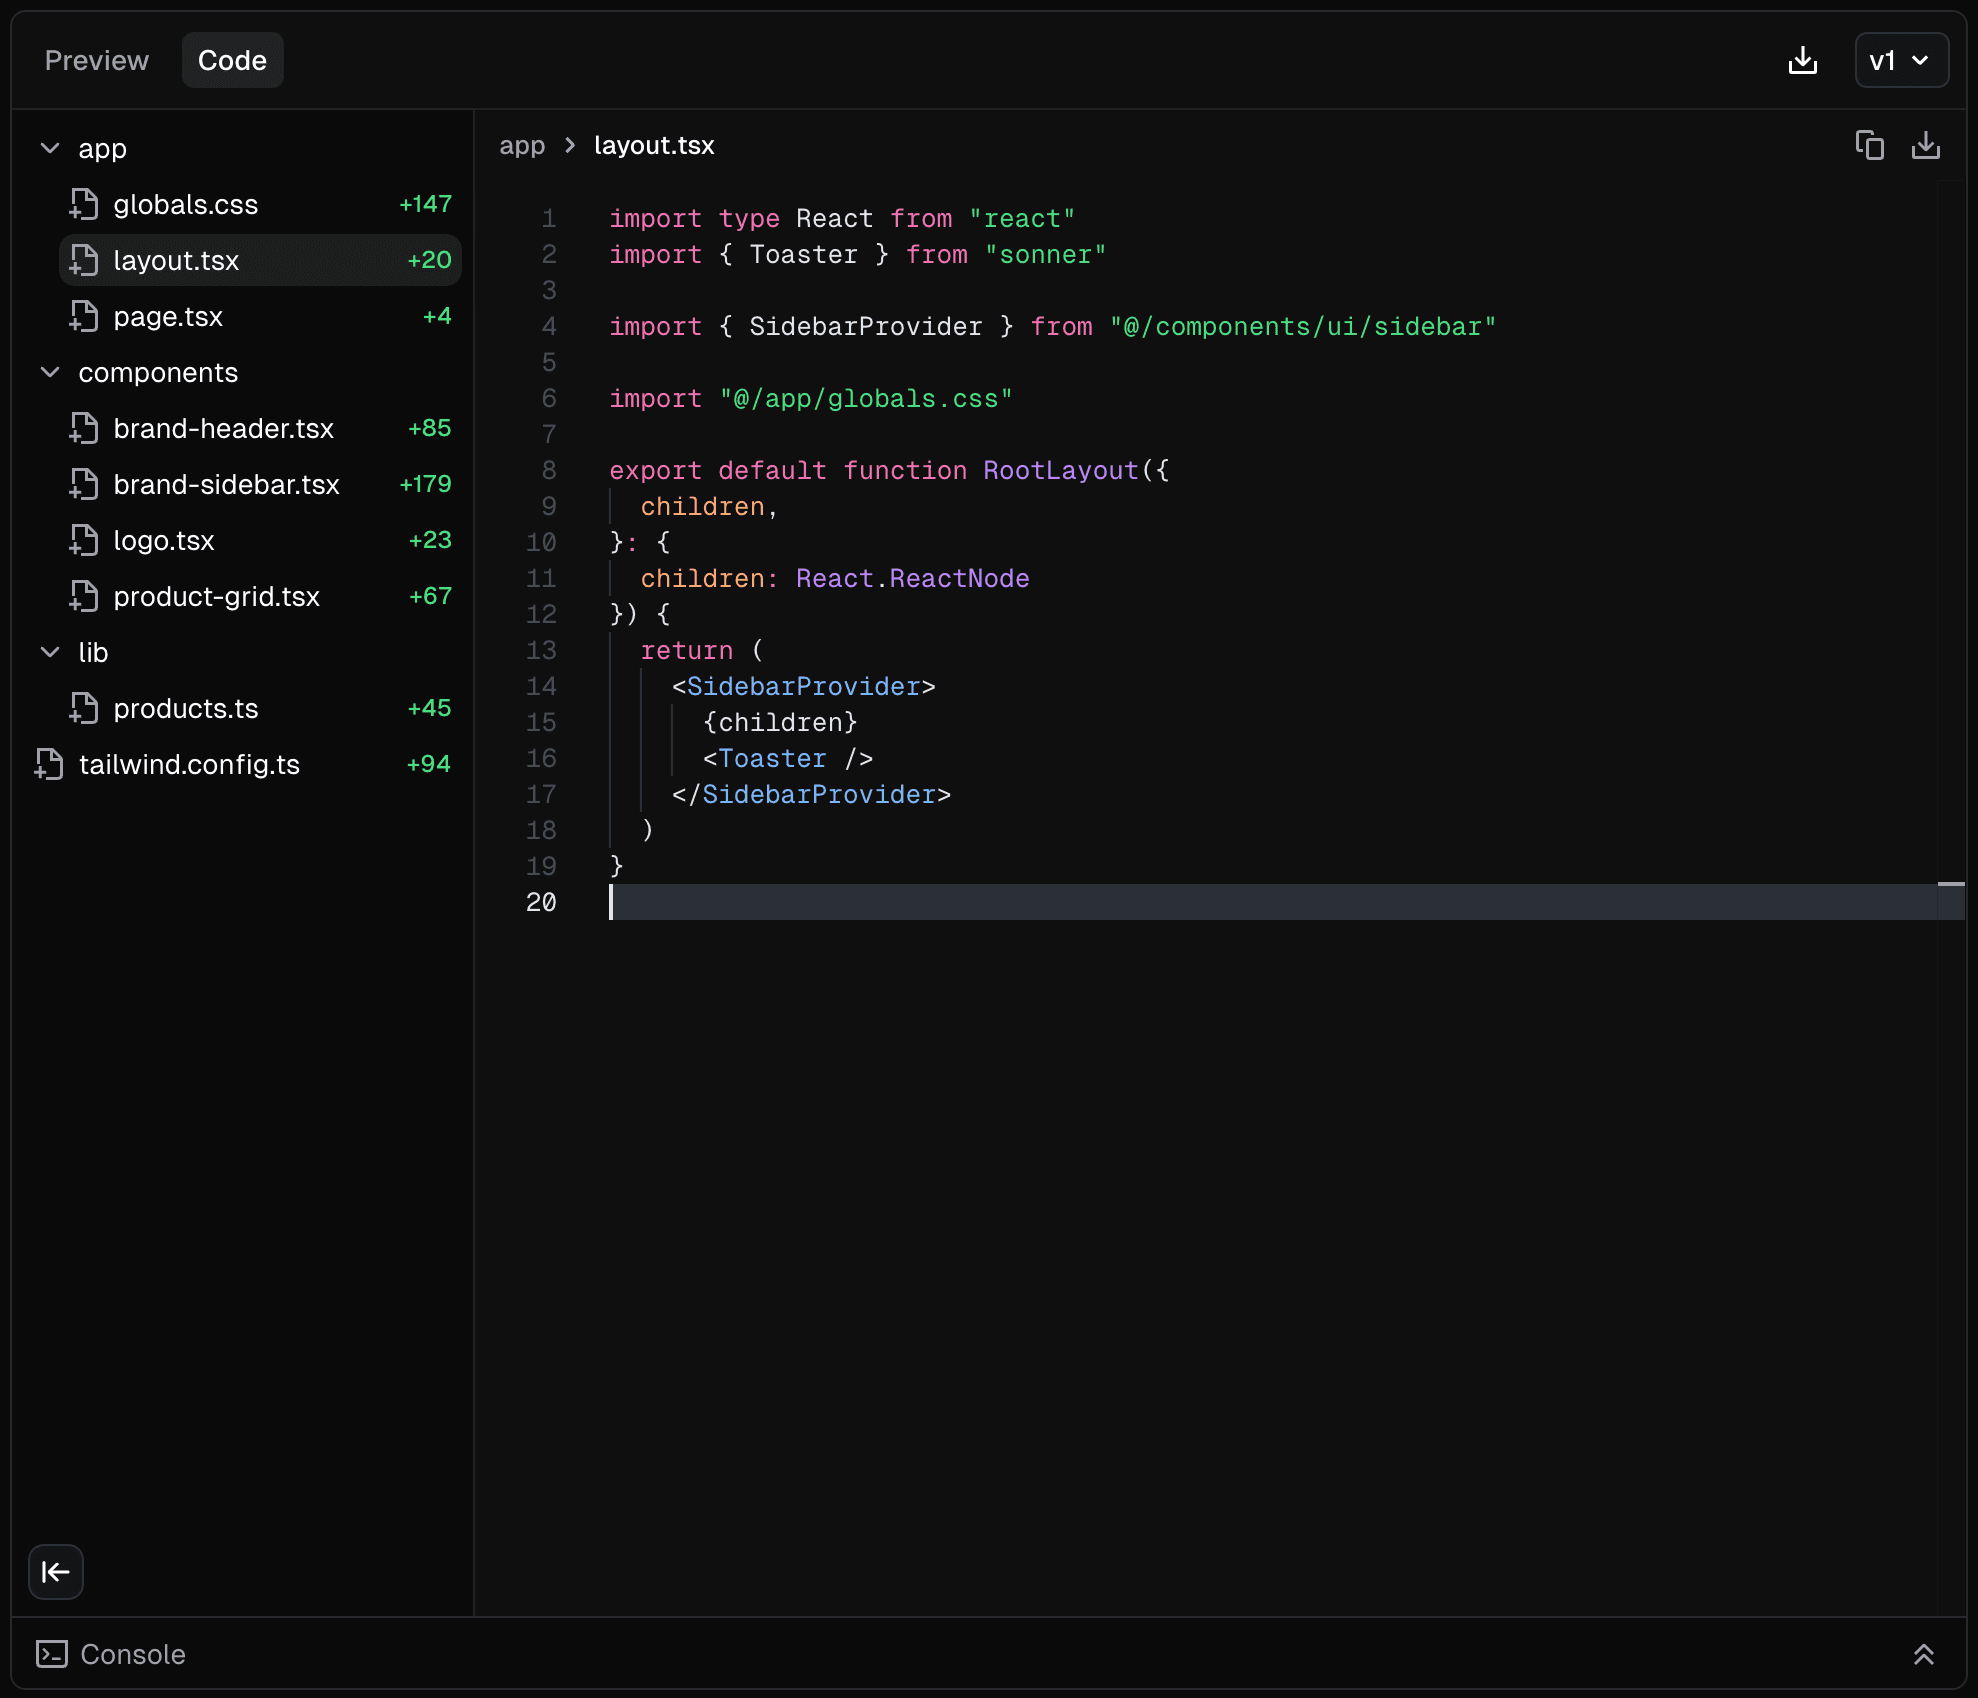Collapse the file tree sidebar
Image resolution: width=1978 pixels, height=1698 pixels.
coord(55,1571)
